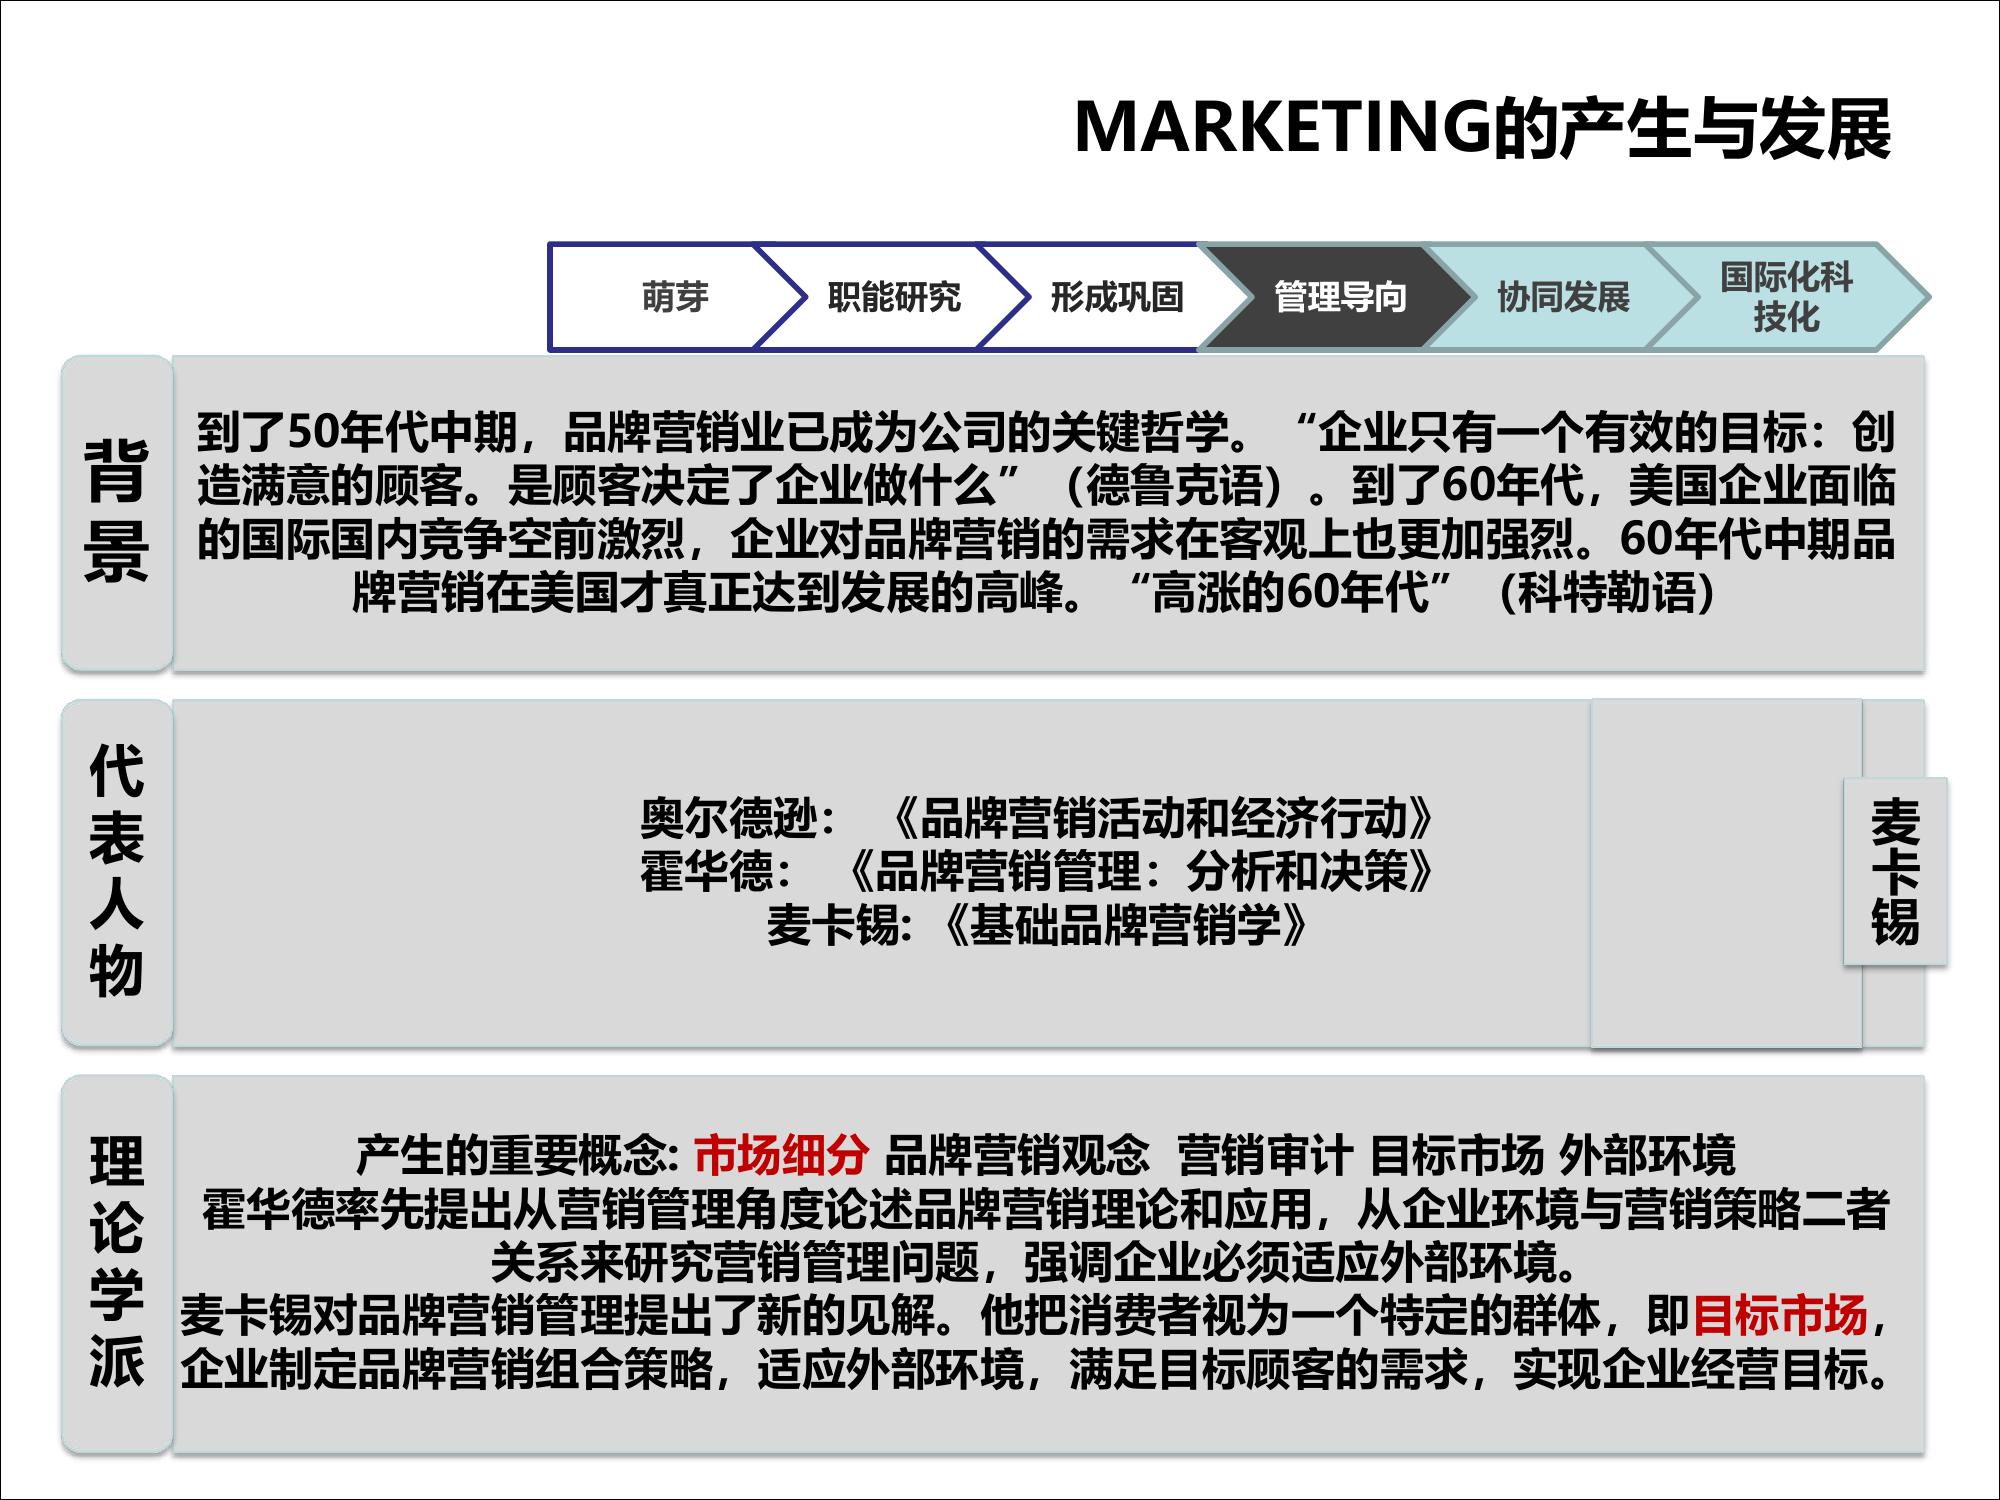Select the 萌芽 stage arrow
Screen dimensions: 2000x1500
(x=675, y=297)
